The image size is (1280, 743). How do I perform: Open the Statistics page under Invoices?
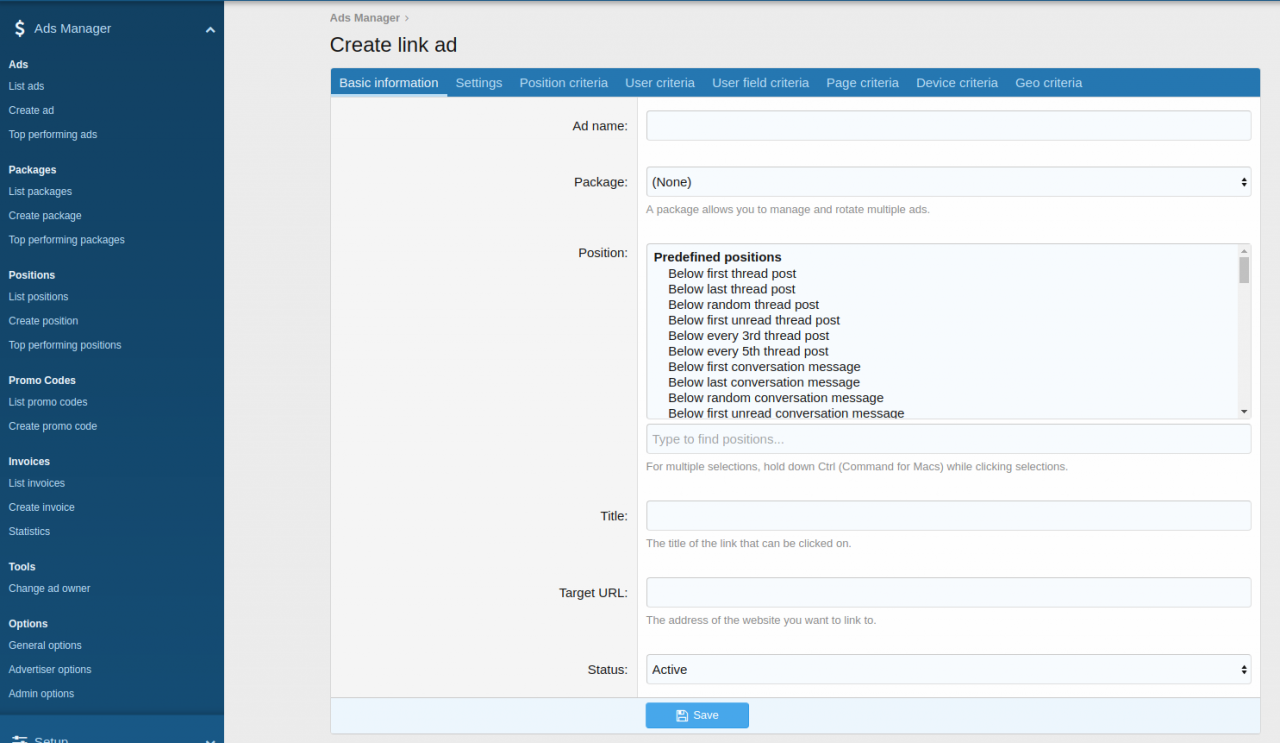[29, 531]
